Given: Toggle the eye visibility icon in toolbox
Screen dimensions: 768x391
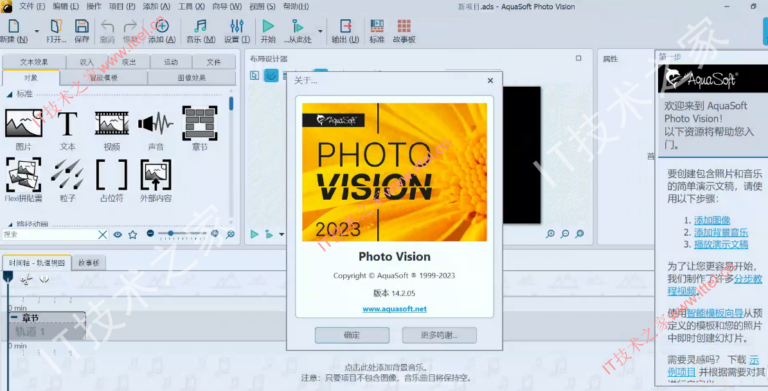Looking at the screenshot, I should [x=118, y=235].
